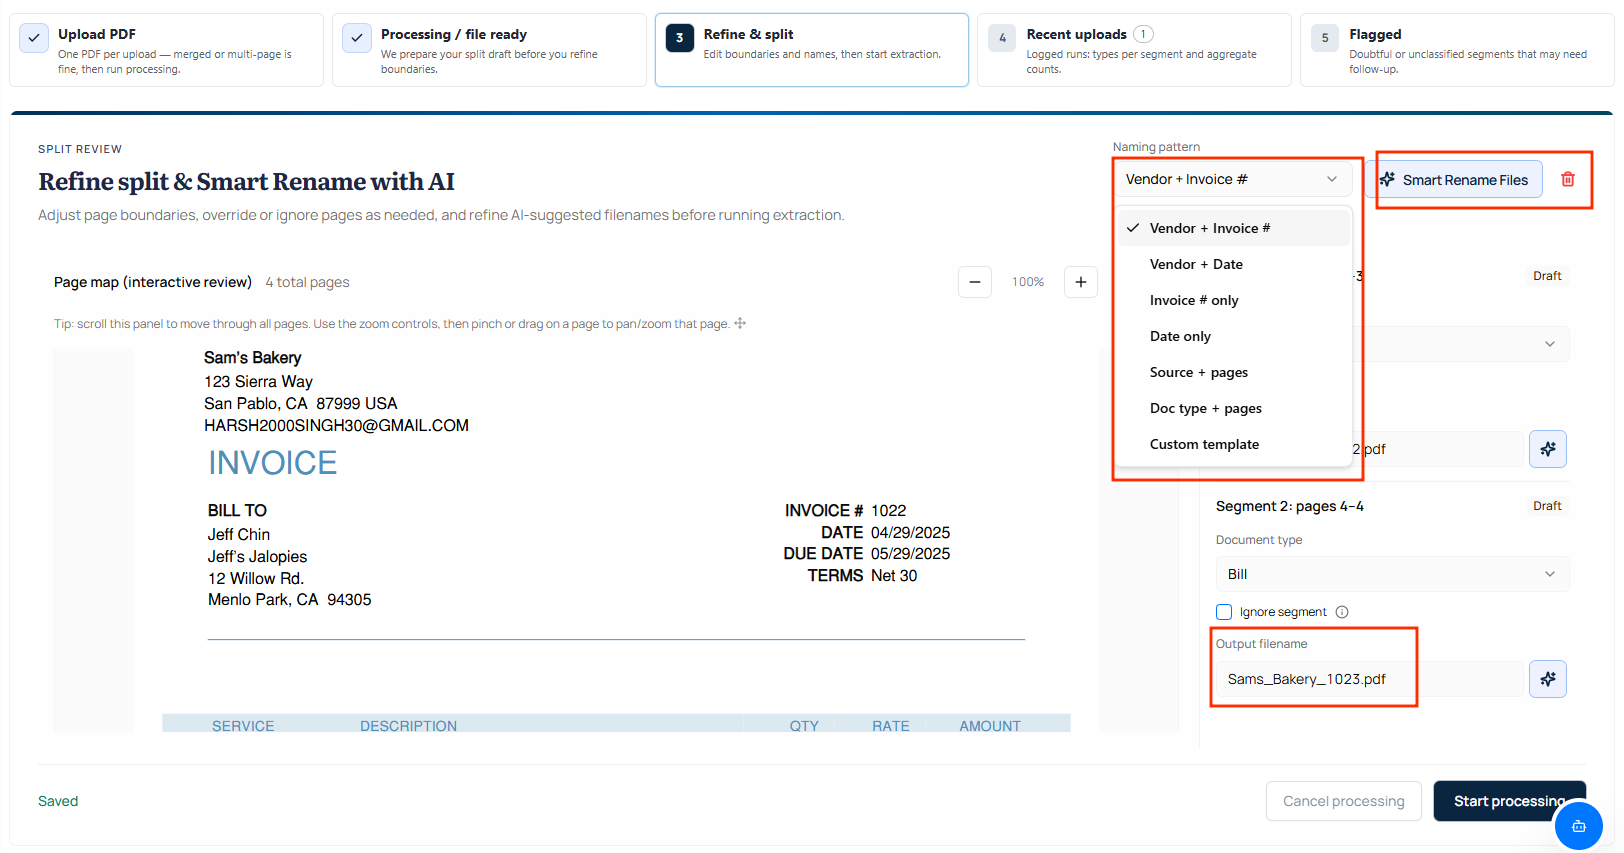The image size is (1624, 853).
Task: Select Source + pages option
Action: 1233,372
